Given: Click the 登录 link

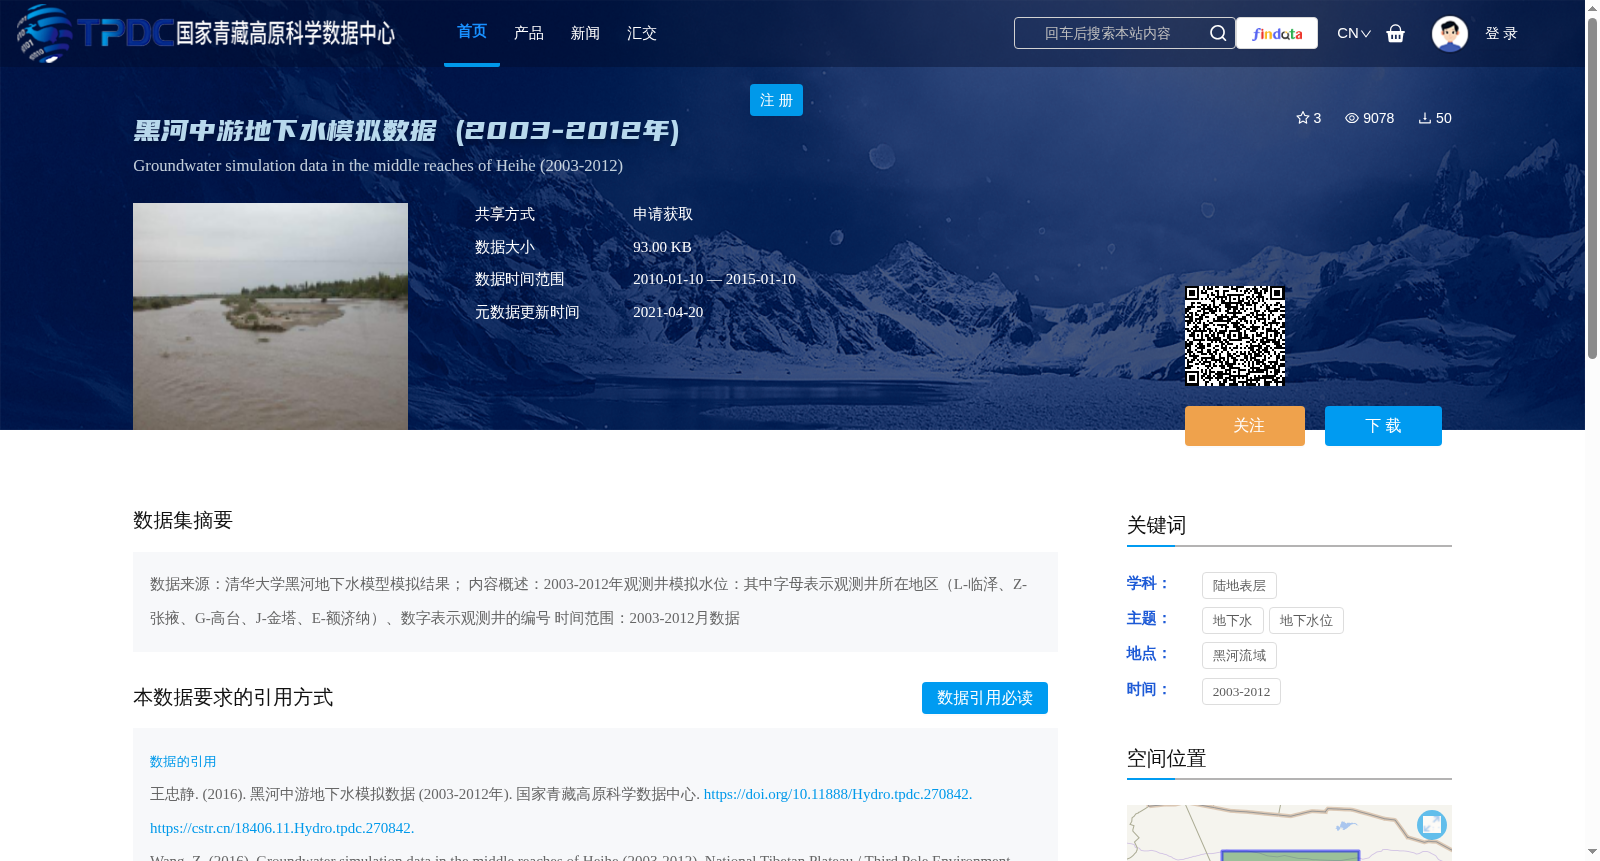Looking at the screenshot, I should pos(1501,33).
